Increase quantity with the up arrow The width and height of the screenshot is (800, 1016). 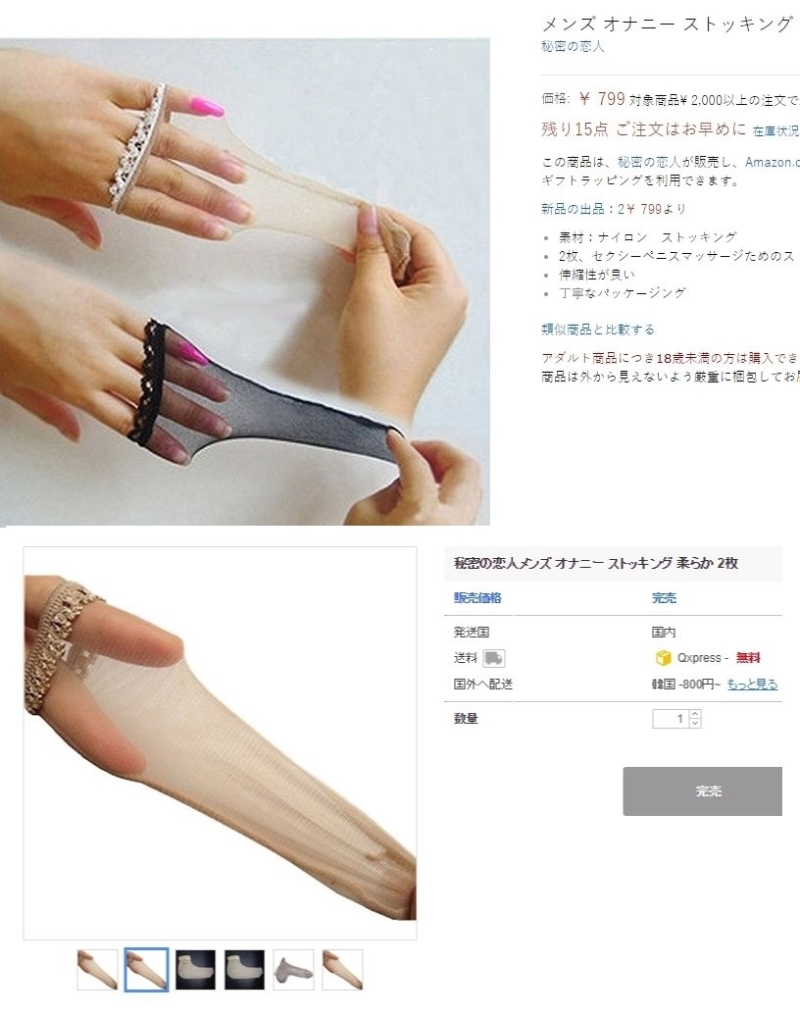(x=695, y=714)
